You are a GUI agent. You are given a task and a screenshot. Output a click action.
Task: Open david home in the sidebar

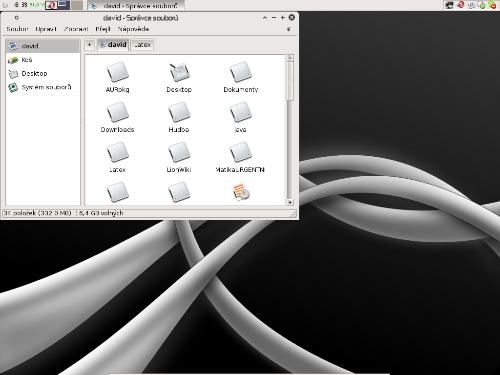(43, 46)
